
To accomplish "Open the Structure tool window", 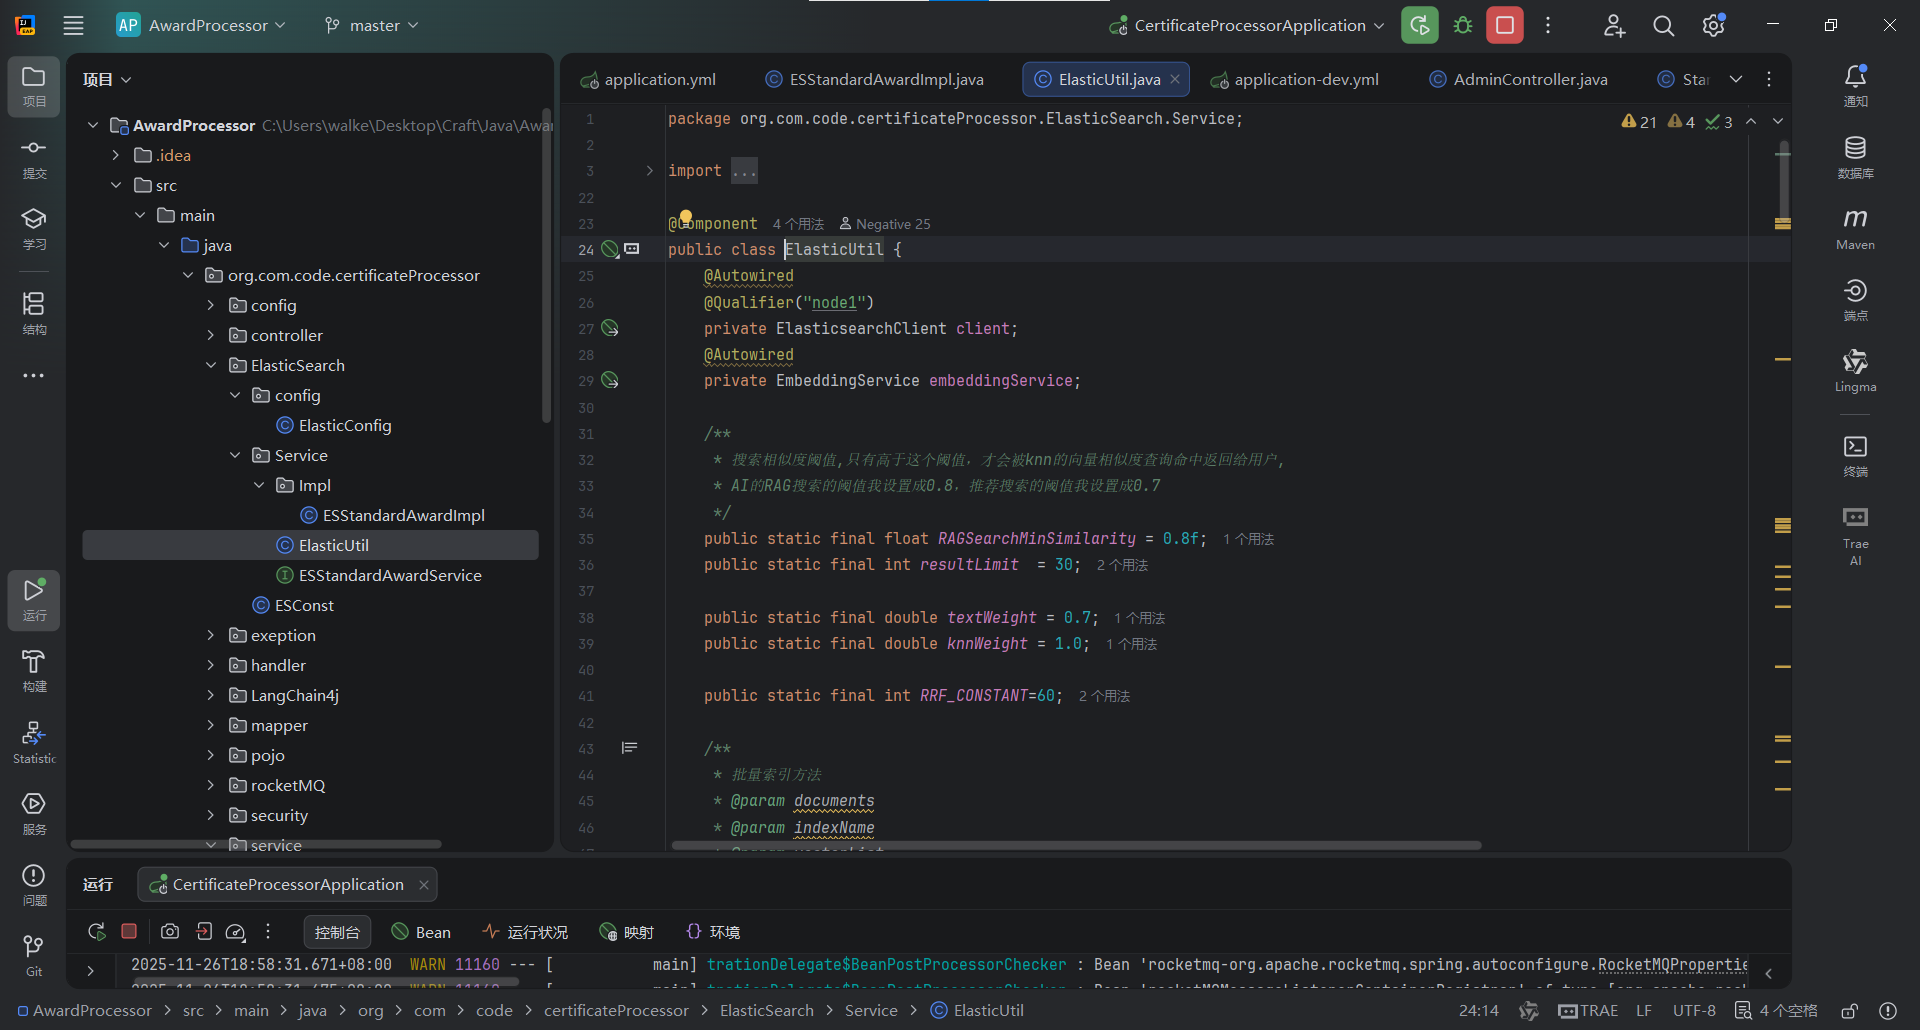I will [x=34, y=313].
